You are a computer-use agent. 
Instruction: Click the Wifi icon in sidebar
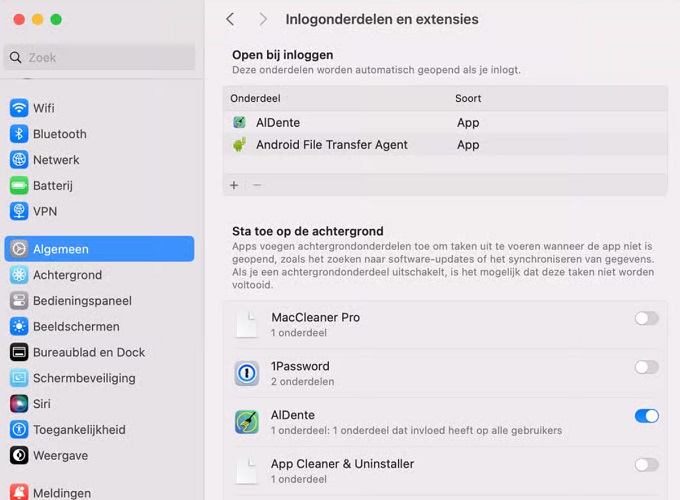click(x=19, y=108)
